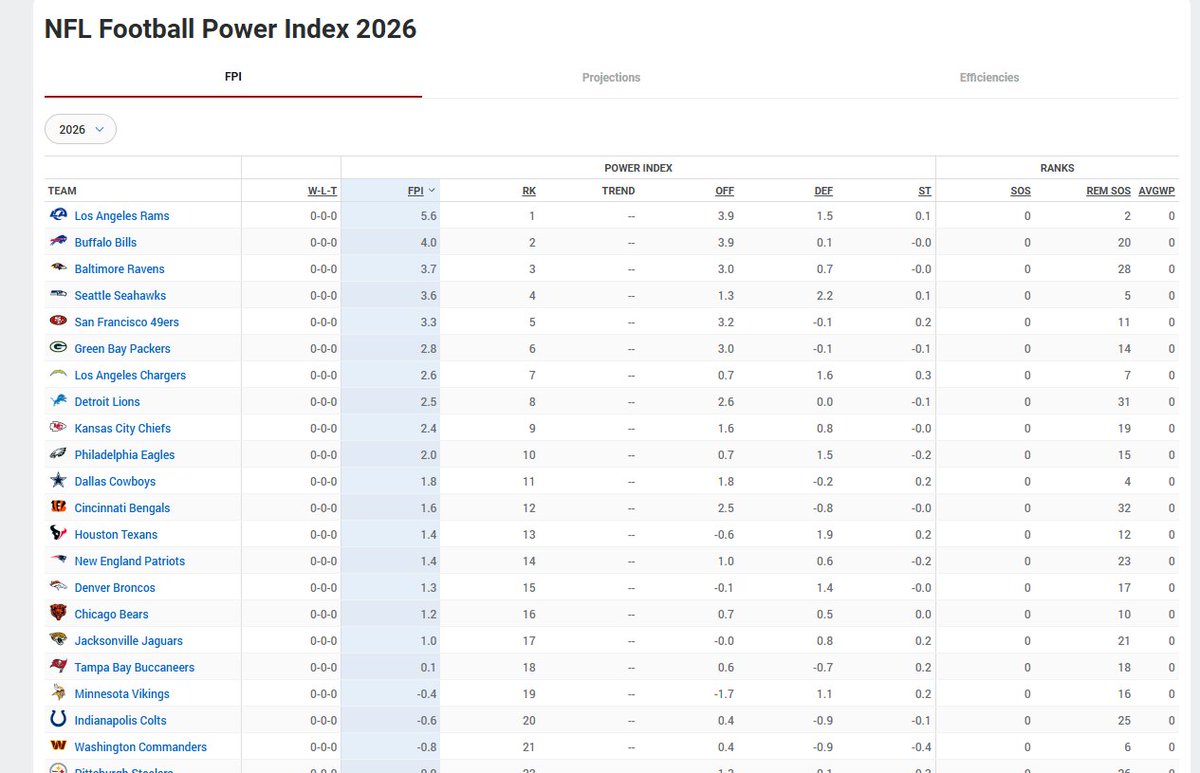
Task: Open Seattle Seahawks team link
Action: pos(120,295)
